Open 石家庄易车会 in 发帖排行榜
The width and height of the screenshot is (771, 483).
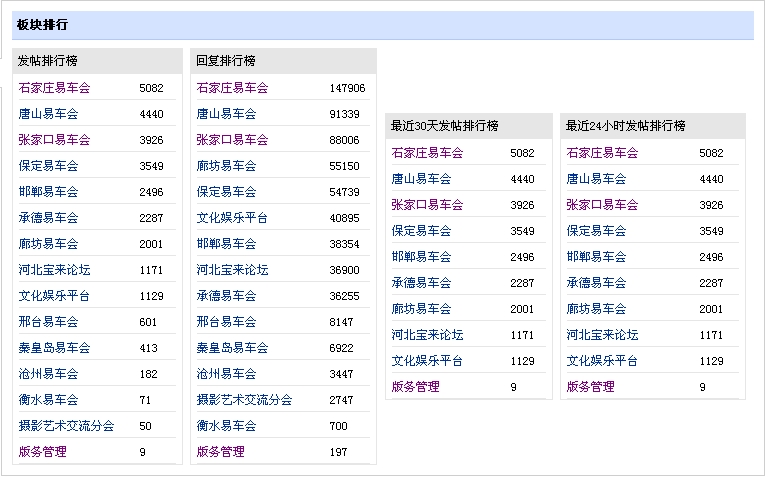(55, 88)
